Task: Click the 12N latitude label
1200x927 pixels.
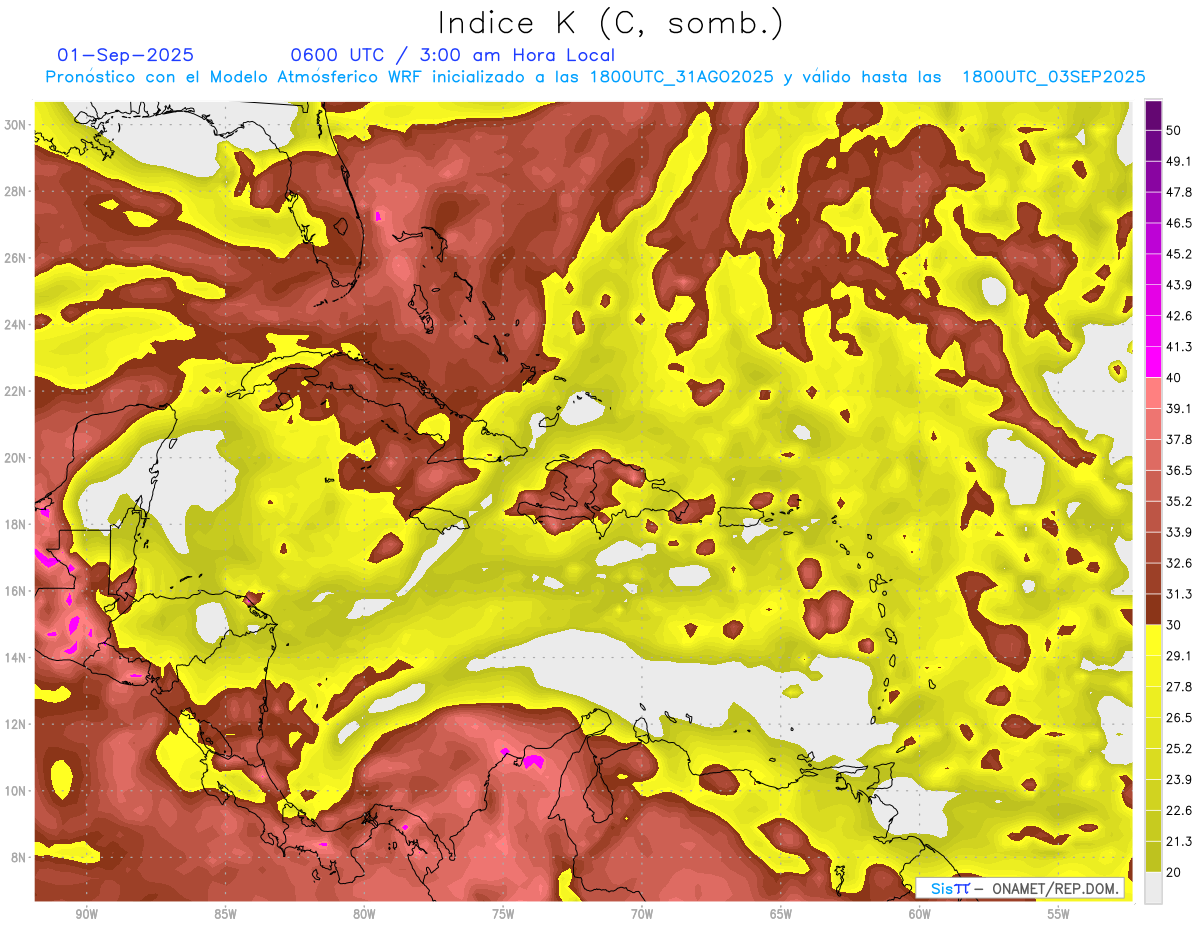Action: point(16,724)
